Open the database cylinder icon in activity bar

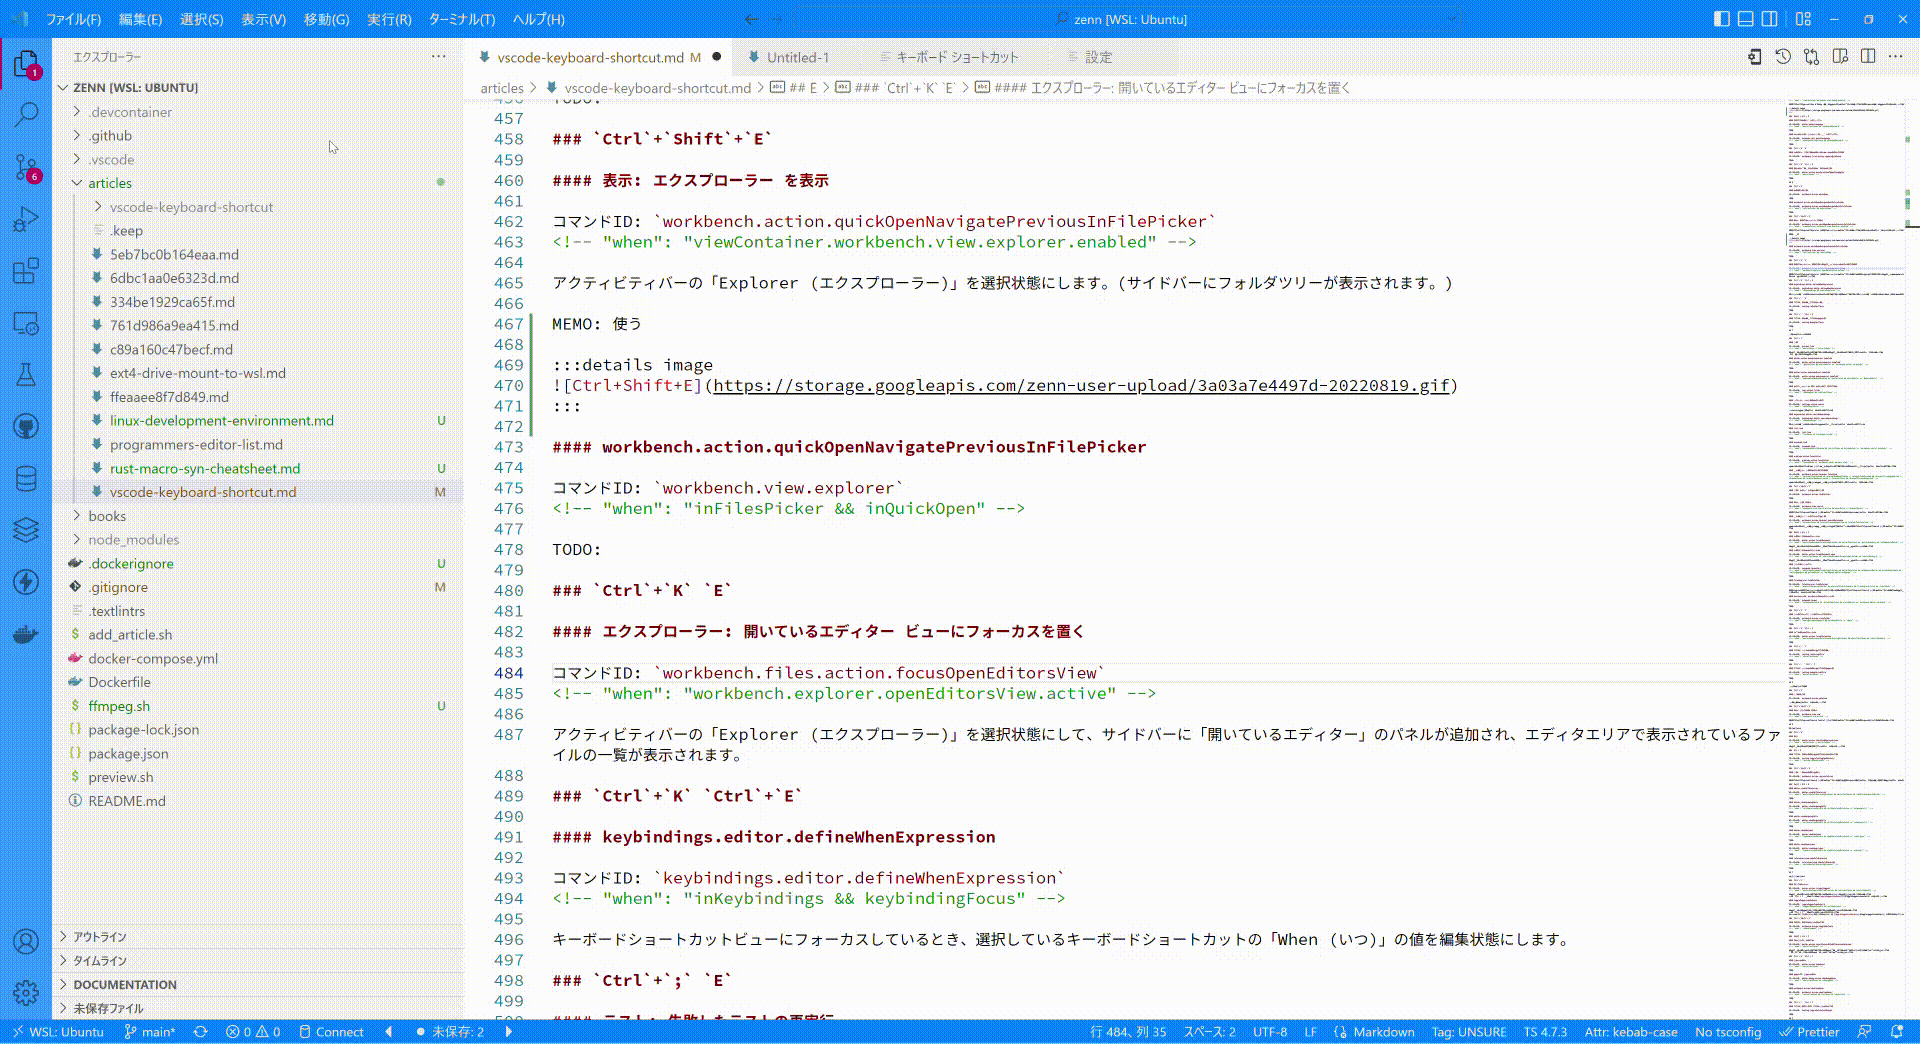click(x=26, y=479)
